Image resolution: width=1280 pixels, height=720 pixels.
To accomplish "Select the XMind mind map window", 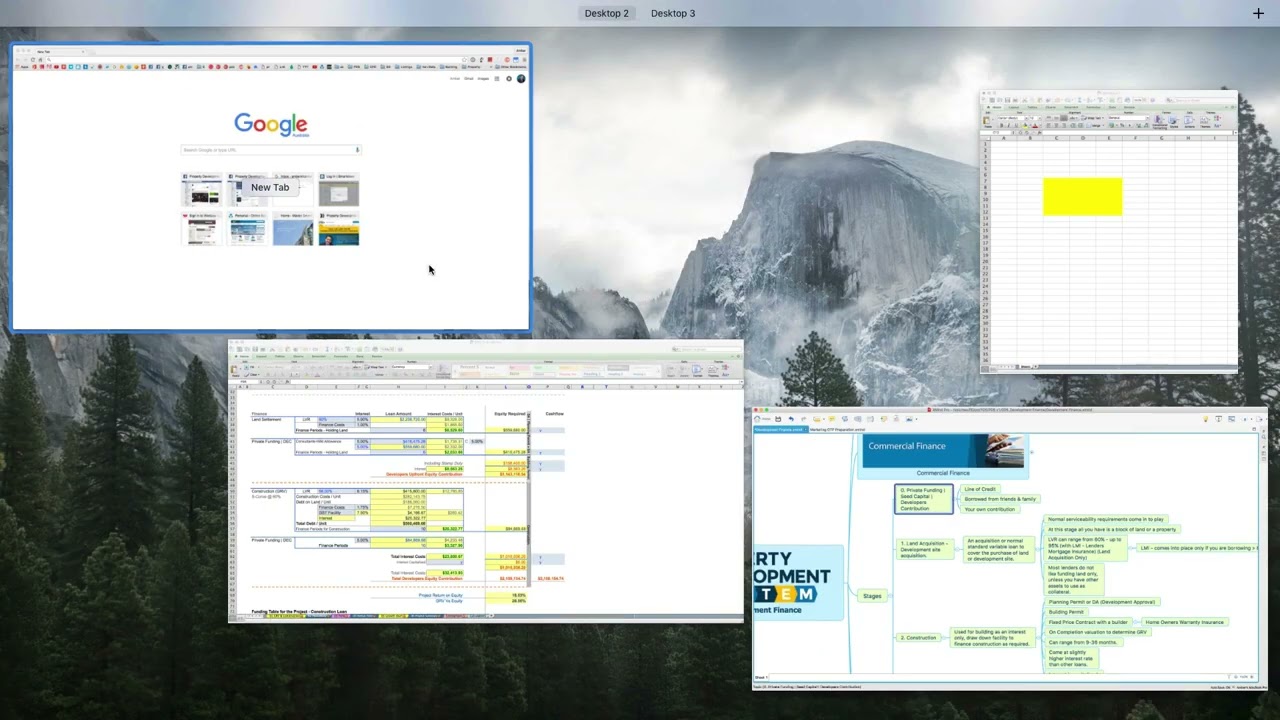I will point(1010,548).
